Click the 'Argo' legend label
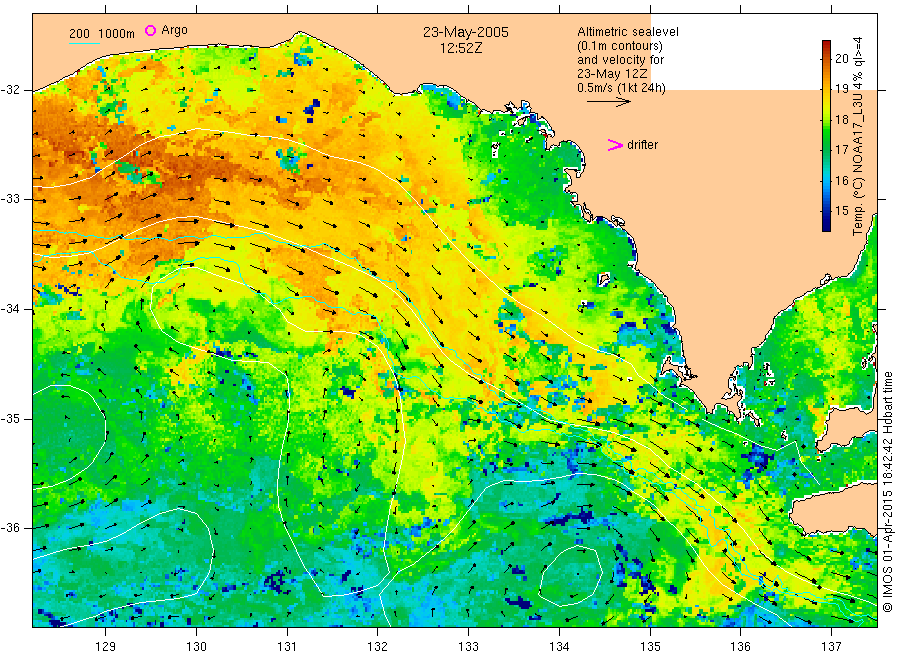Image resolution: width=900 pixels, height=660 pixels. tap(174, 30)
